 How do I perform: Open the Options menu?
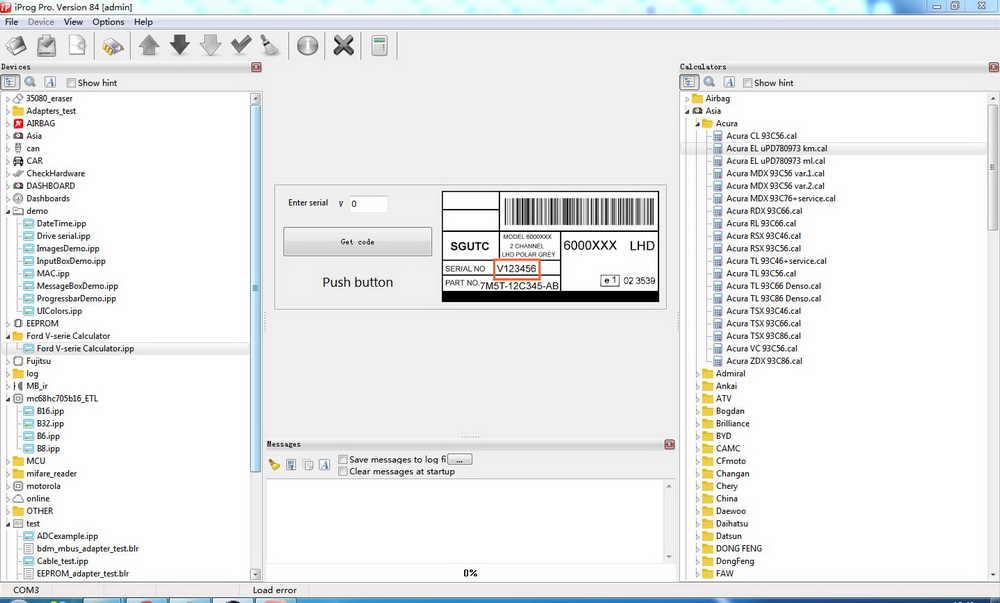(x=108, y=22)
